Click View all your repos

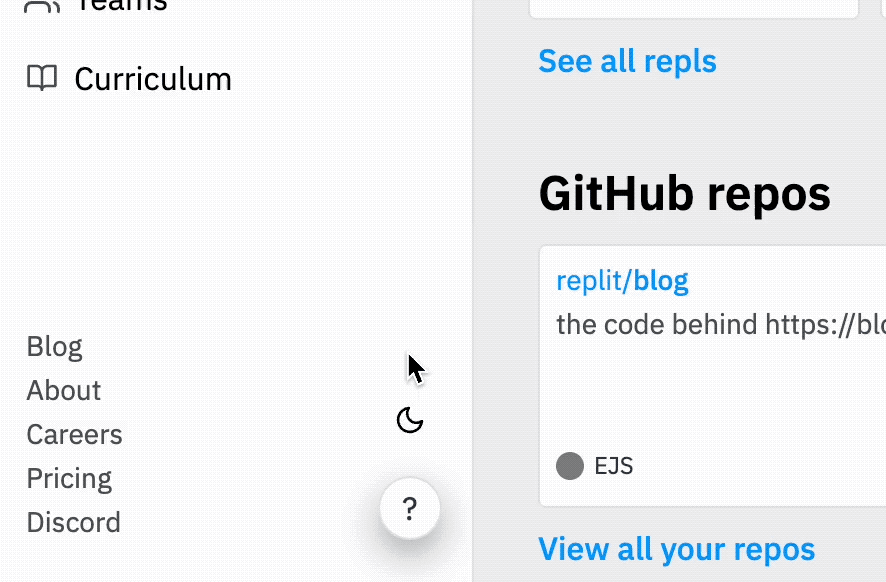click(676, 549)
